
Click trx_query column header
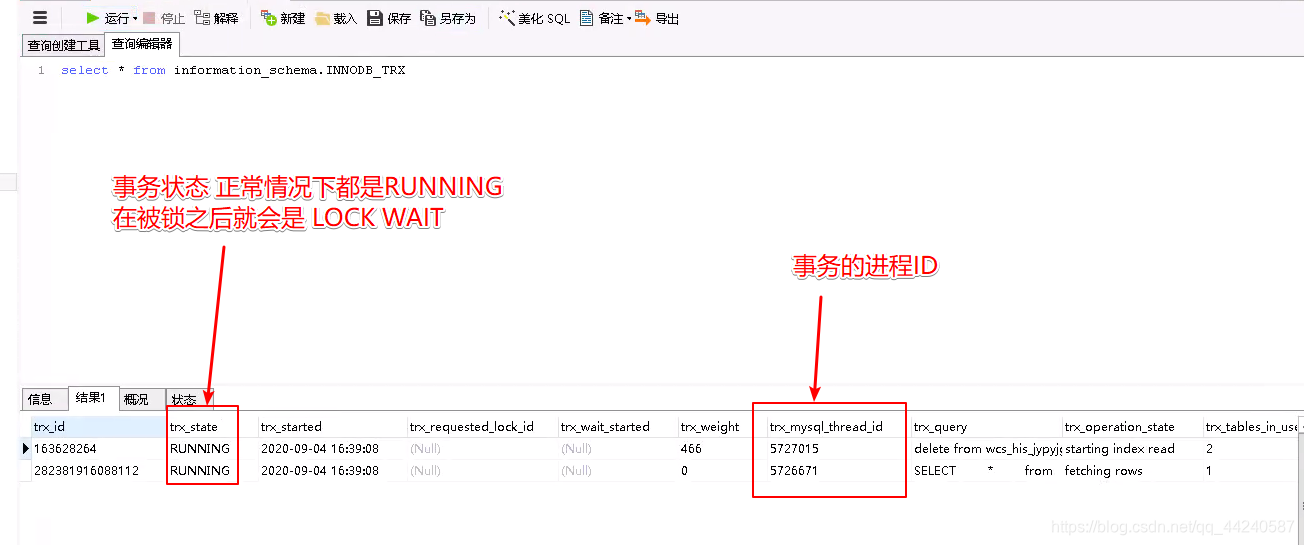tap(985, 427)
